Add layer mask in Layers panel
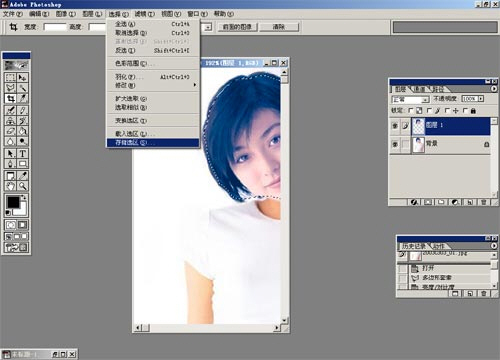 [428, 202]
